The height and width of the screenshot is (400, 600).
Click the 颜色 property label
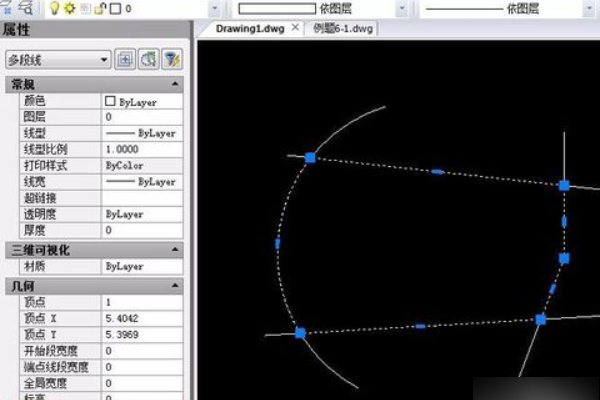tap(34, 101)
